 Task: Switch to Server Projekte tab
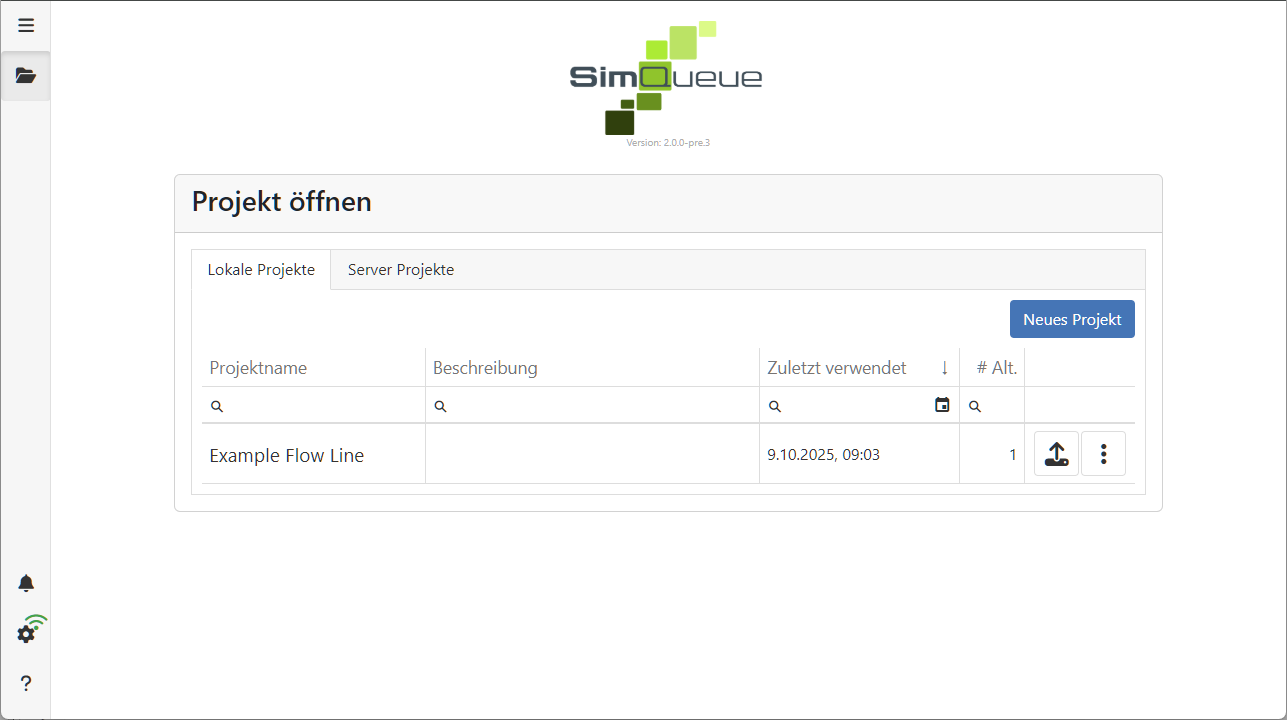(x=401, y=270)
